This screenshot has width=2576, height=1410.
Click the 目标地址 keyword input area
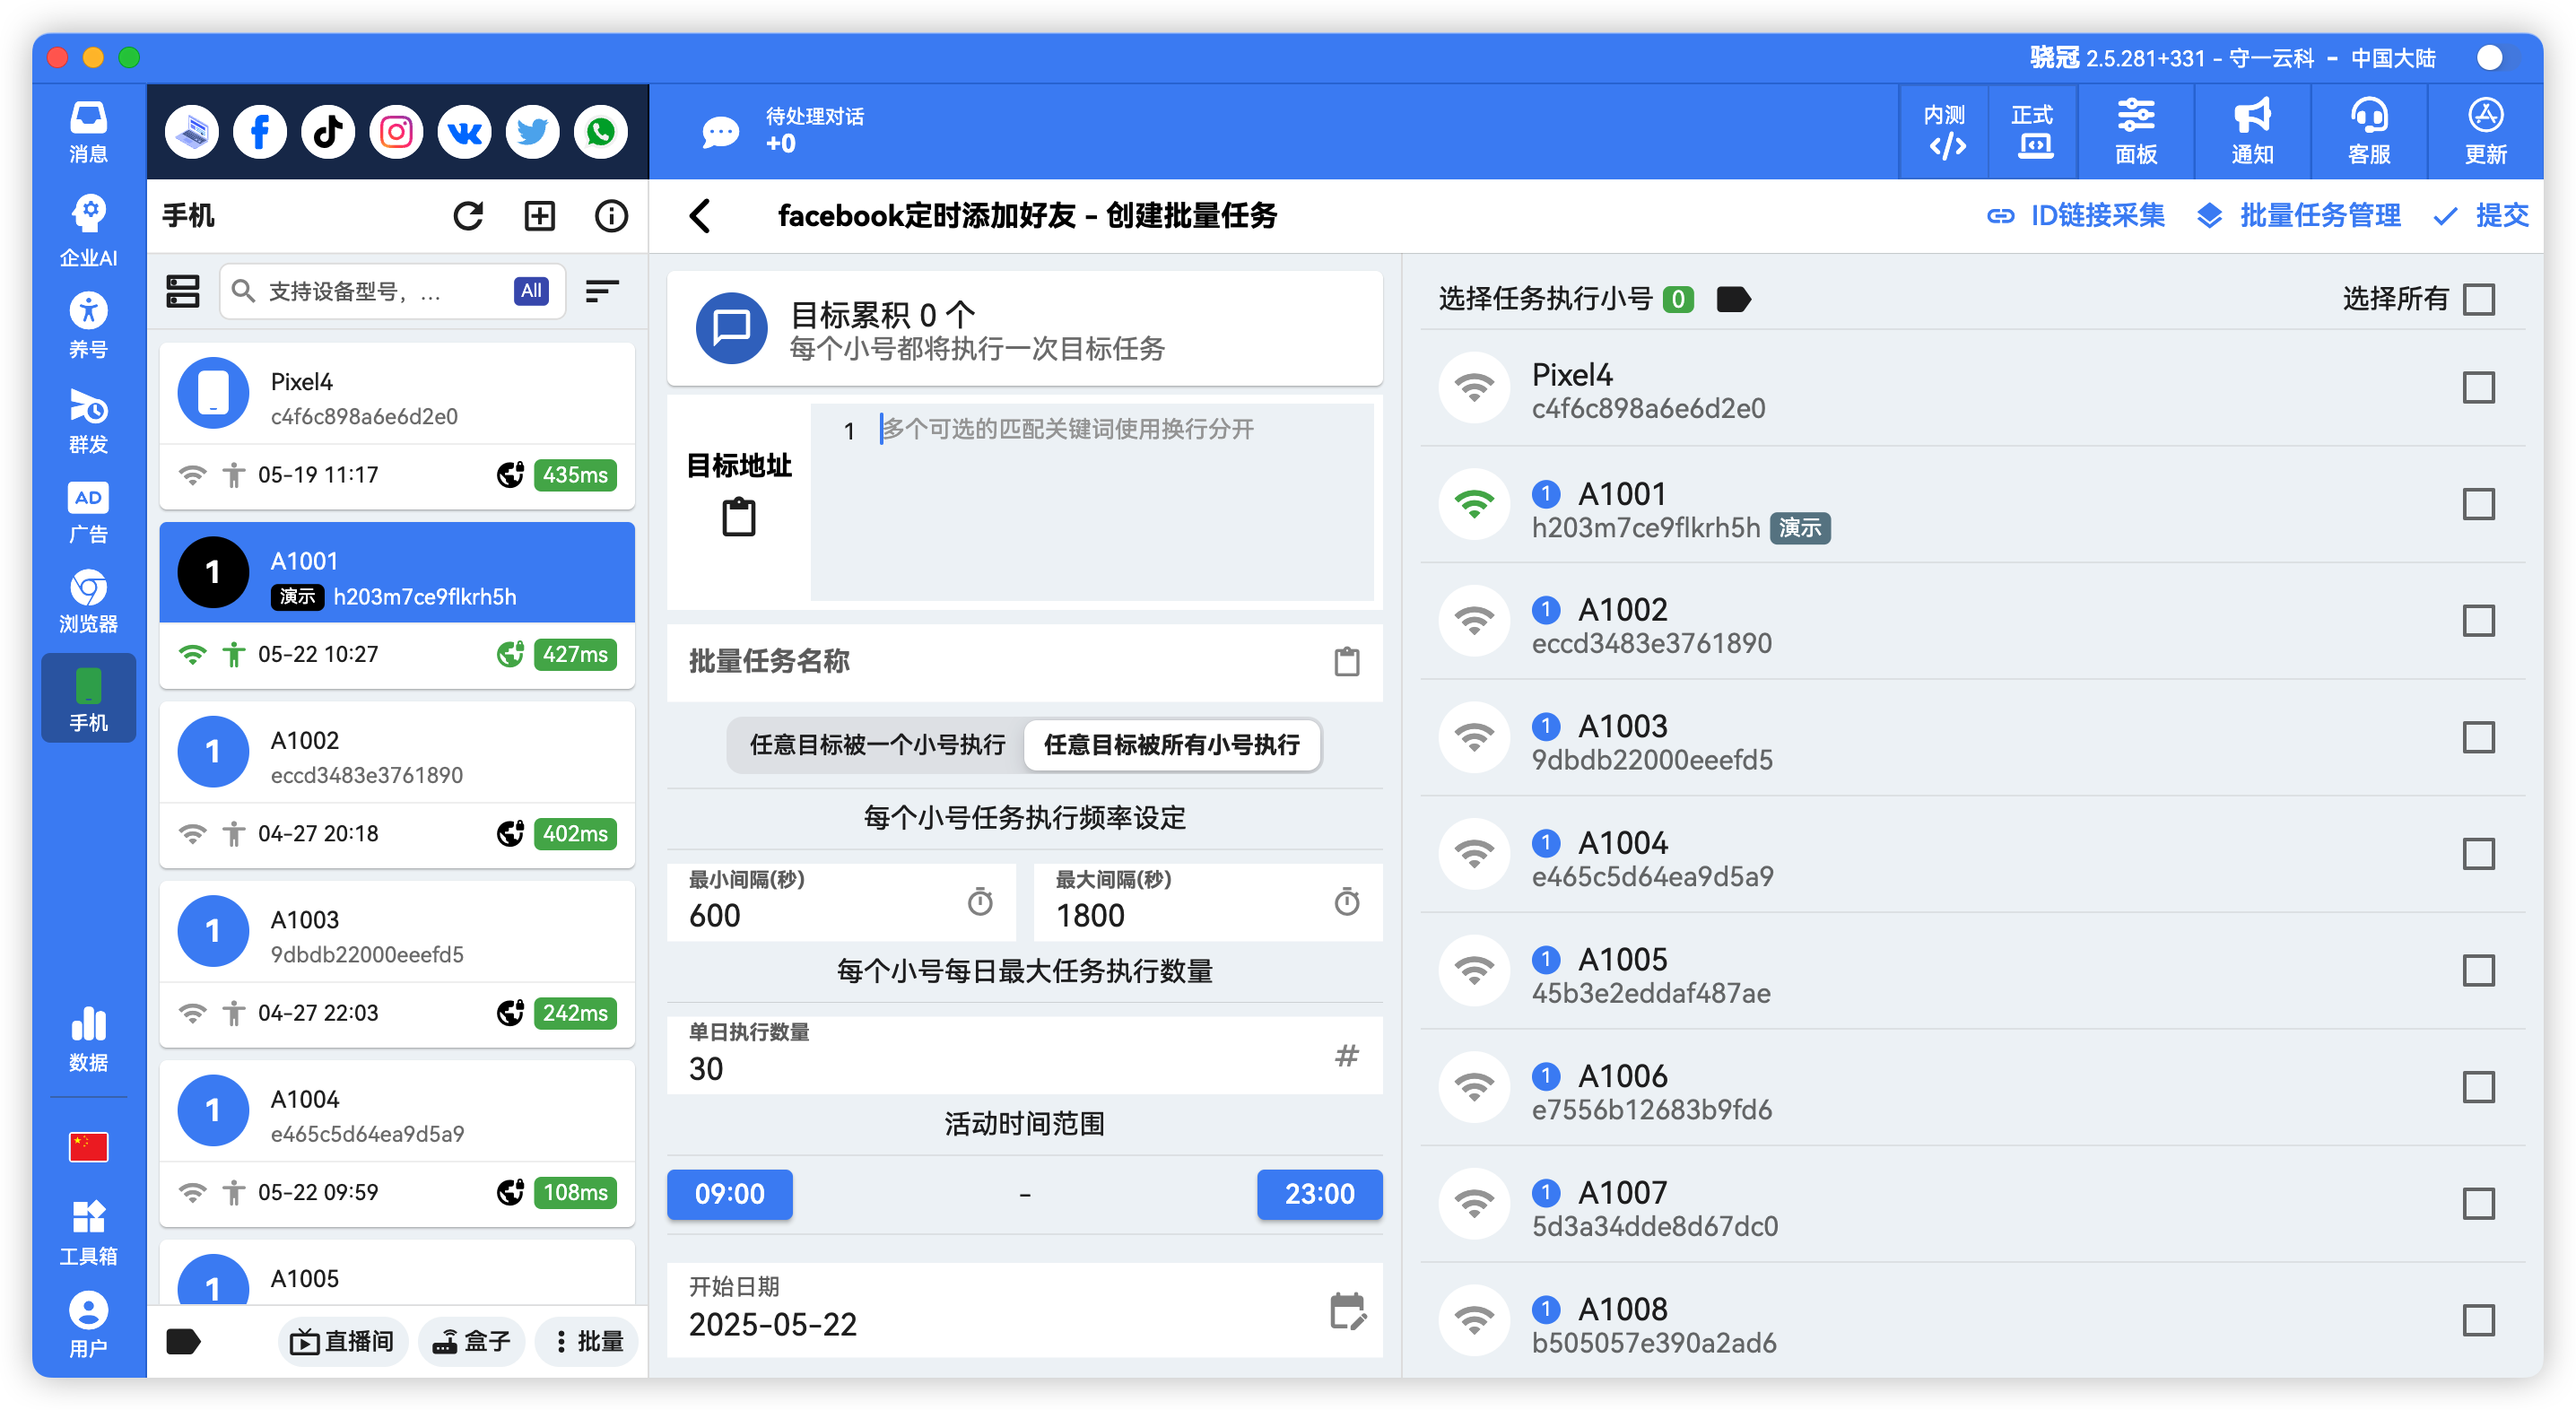tap(1090, 500)
